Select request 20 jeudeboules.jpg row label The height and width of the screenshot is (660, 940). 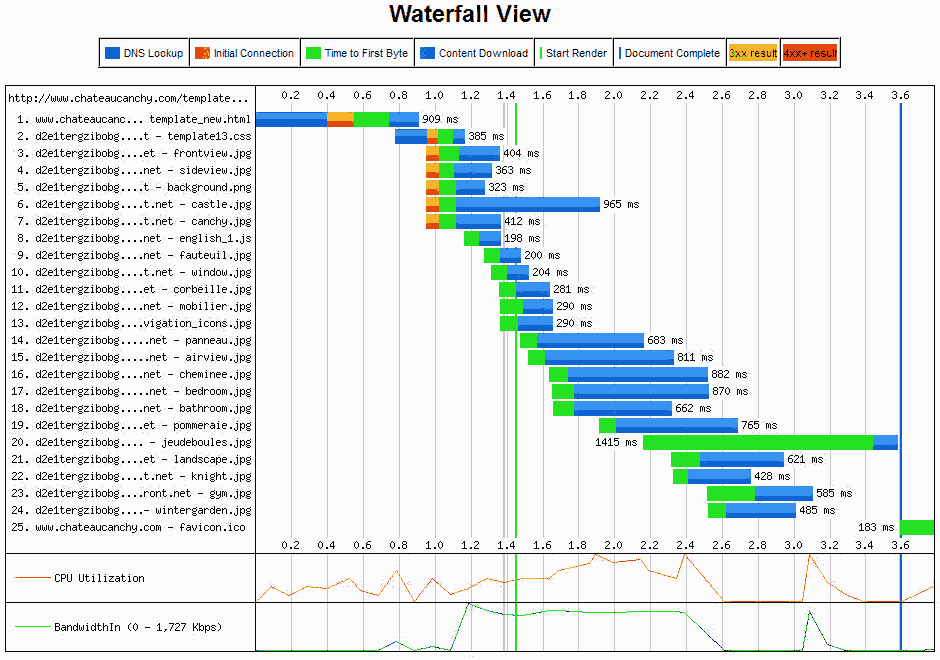pyautogui.click(x=132, y=442)
